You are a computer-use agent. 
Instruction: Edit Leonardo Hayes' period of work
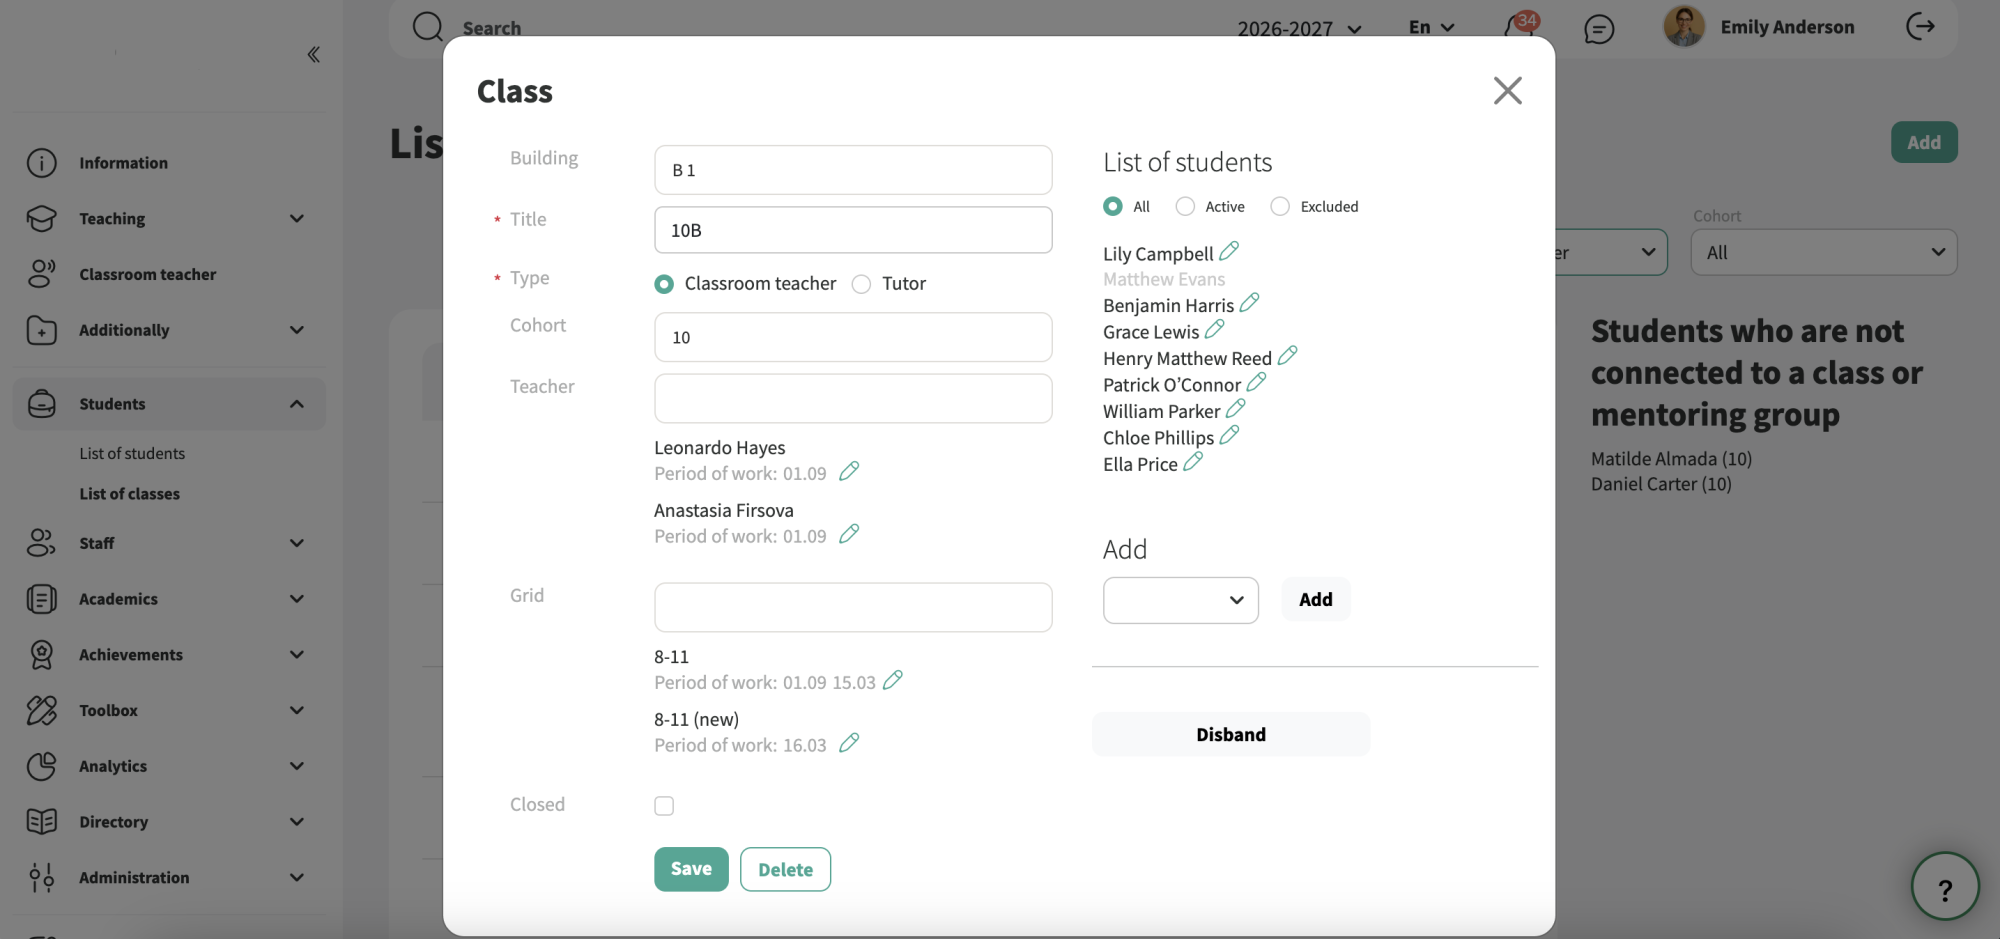pos(849,471)
